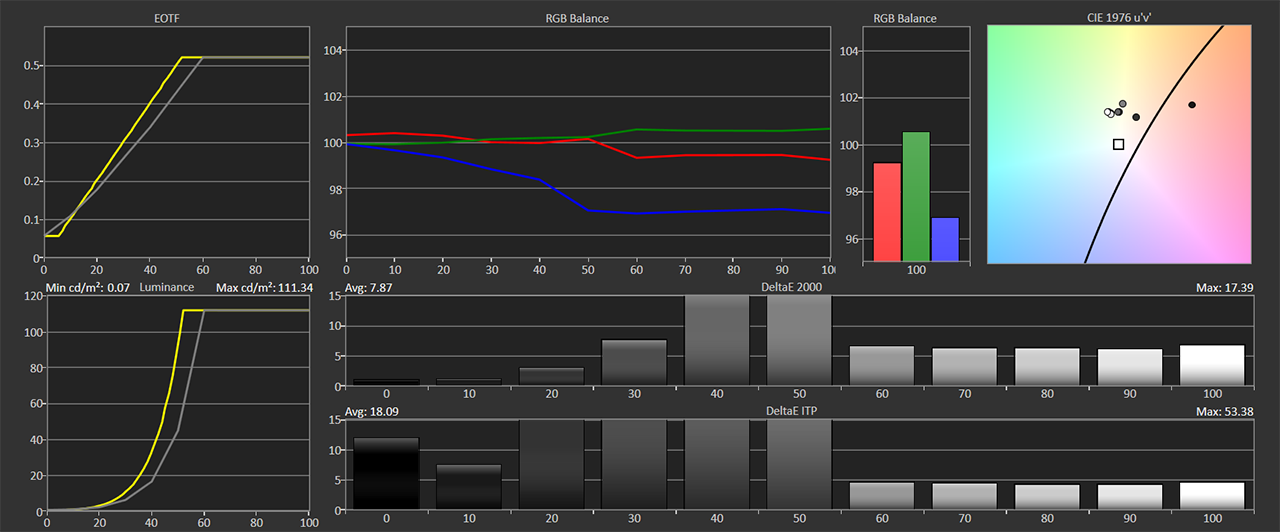Pick the DeltaE 2000 bar at 60

click(882, 366)
